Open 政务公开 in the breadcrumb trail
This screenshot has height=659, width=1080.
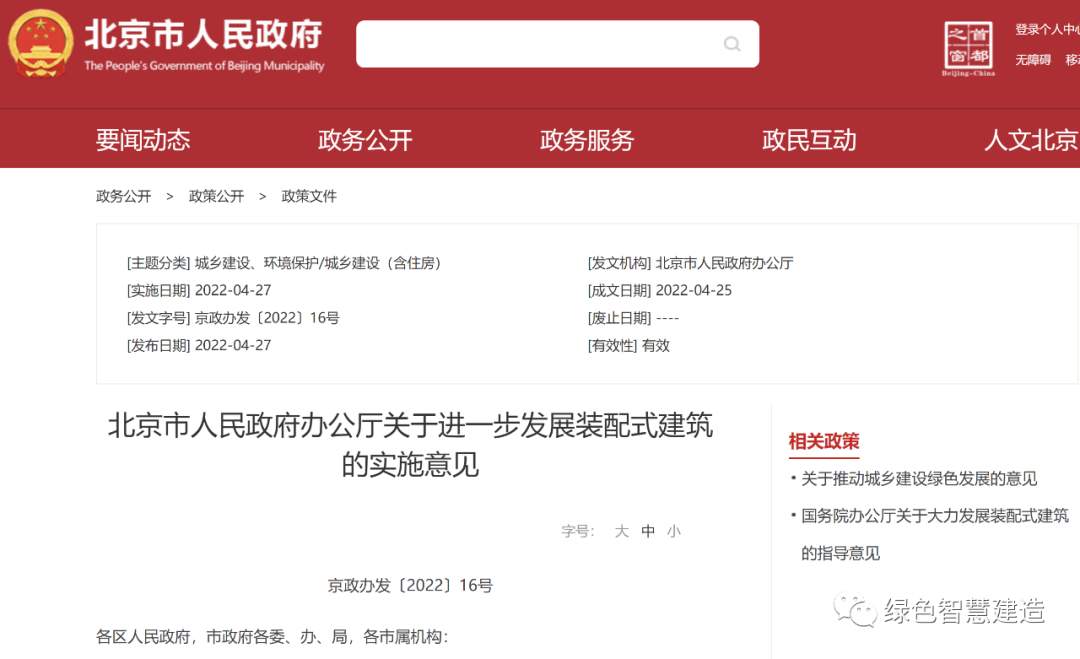point(123,196)
